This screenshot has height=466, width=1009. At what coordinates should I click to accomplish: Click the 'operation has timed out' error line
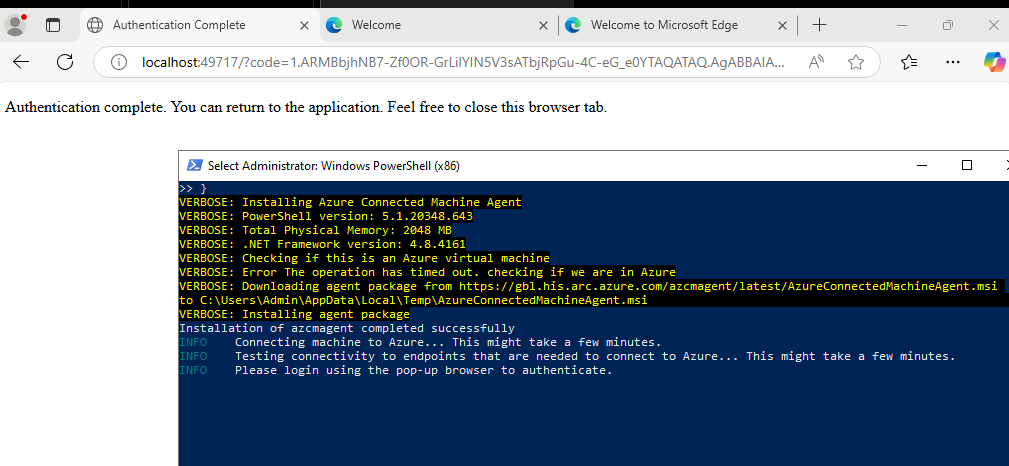pyautogui.click(x=427, y=272)
